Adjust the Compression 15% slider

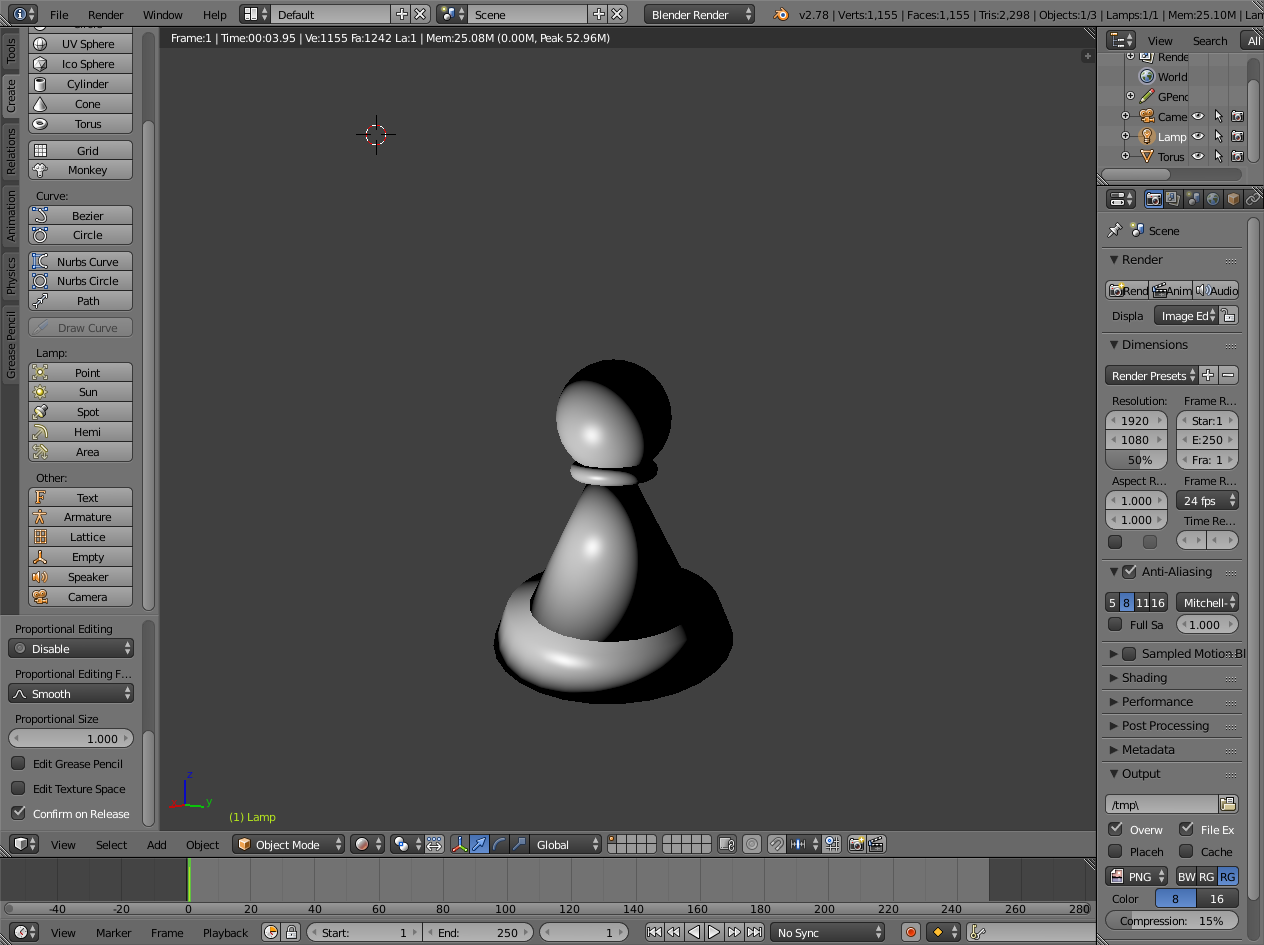[1171, 921]
